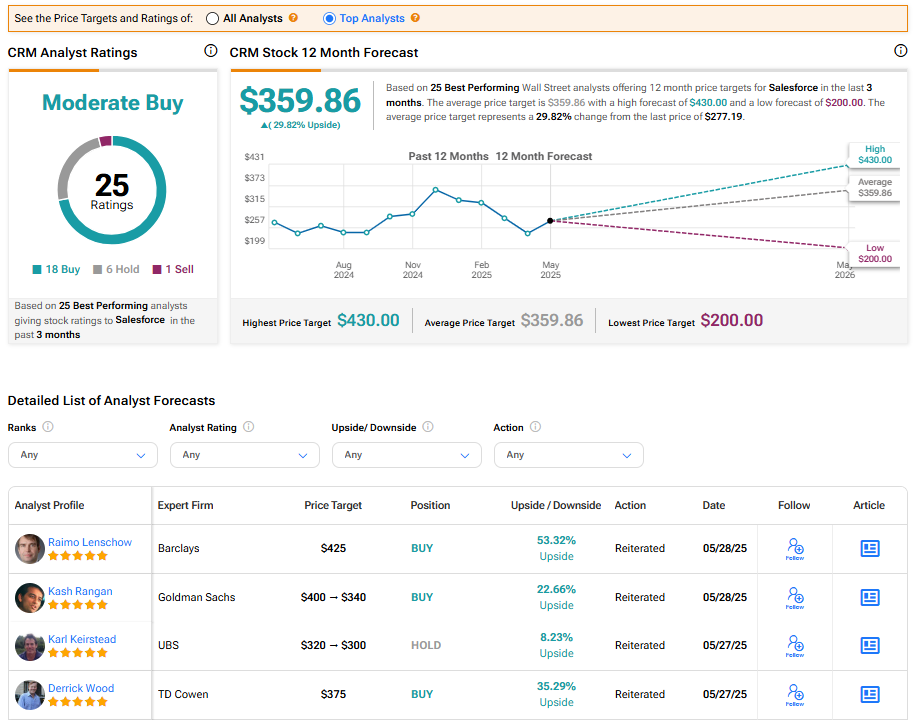Open the article for TD Cowen rating

870,694
